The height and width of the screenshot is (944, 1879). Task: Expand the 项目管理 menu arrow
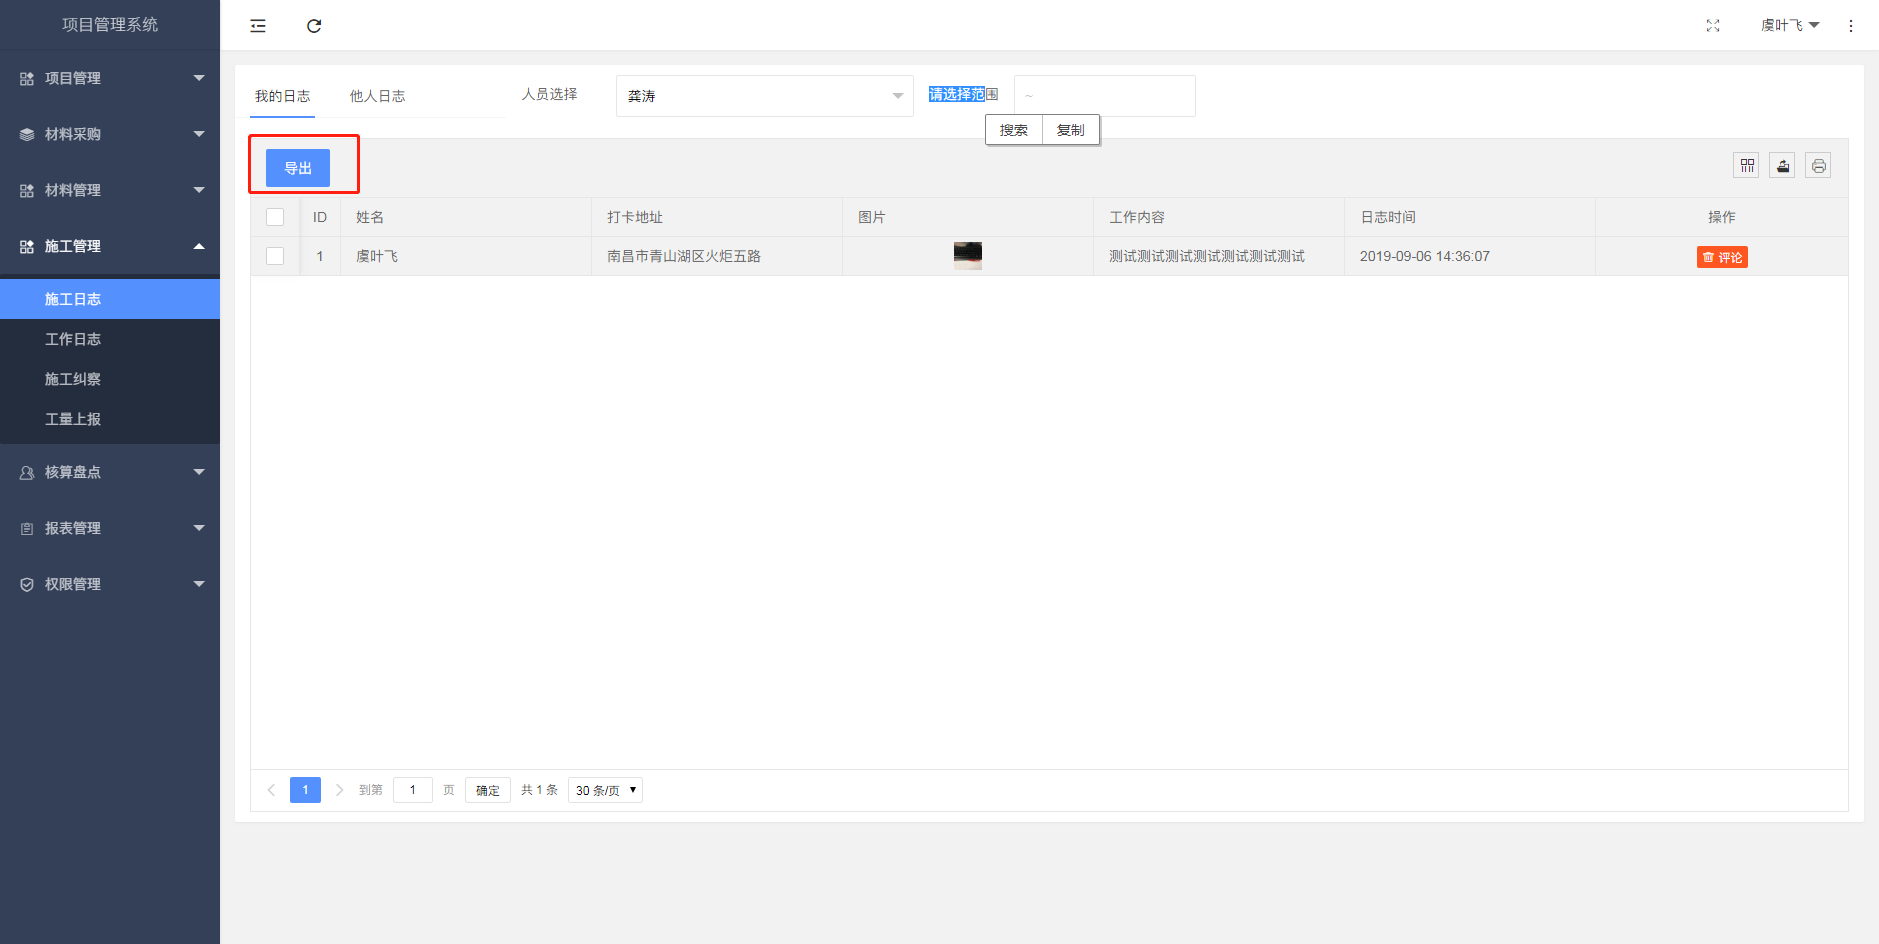(199, 78)
